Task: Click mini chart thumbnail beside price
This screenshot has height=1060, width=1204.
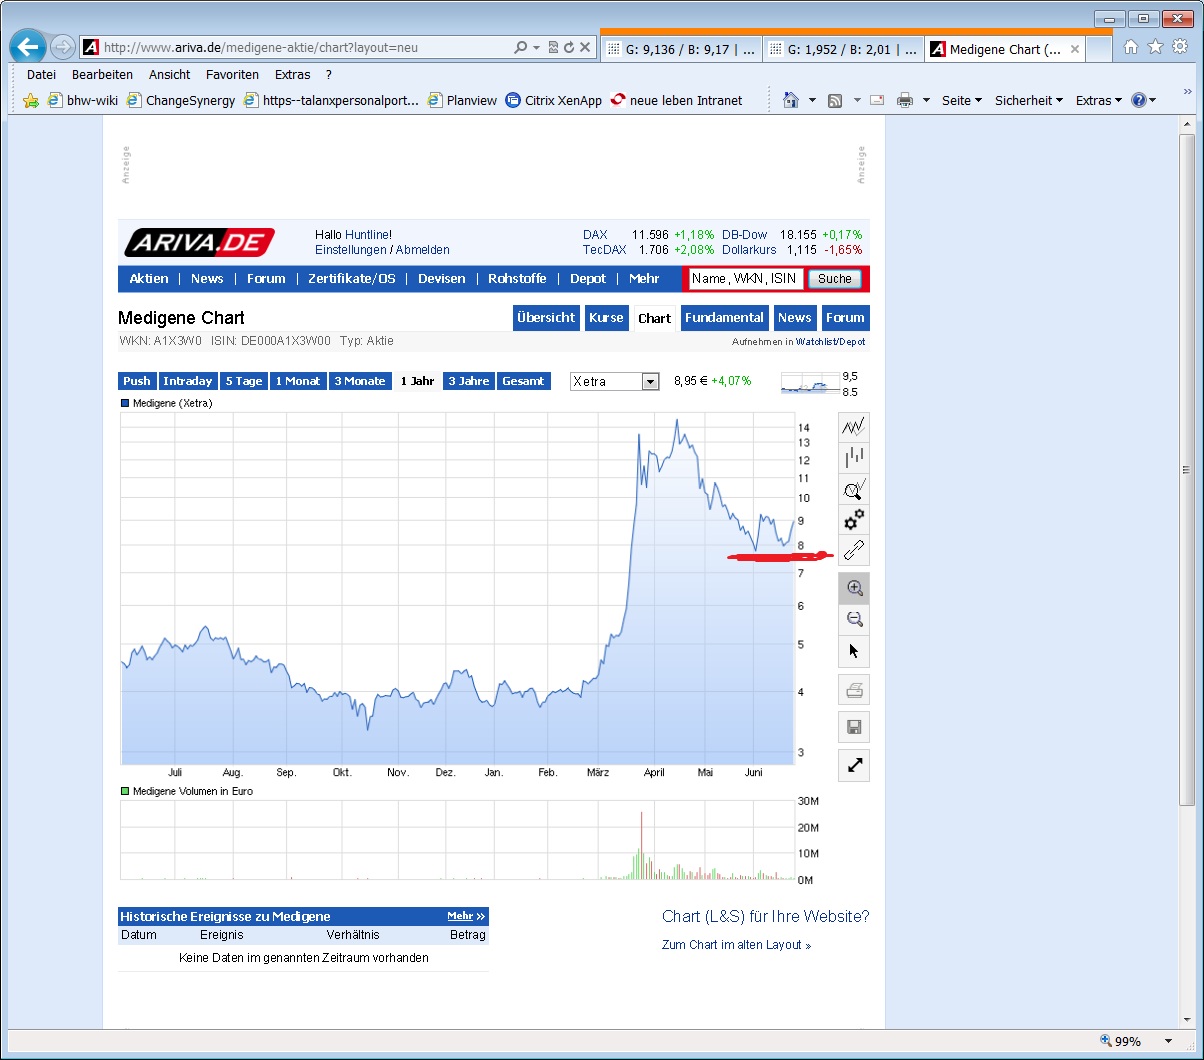Action: click(x=810, y=383)
